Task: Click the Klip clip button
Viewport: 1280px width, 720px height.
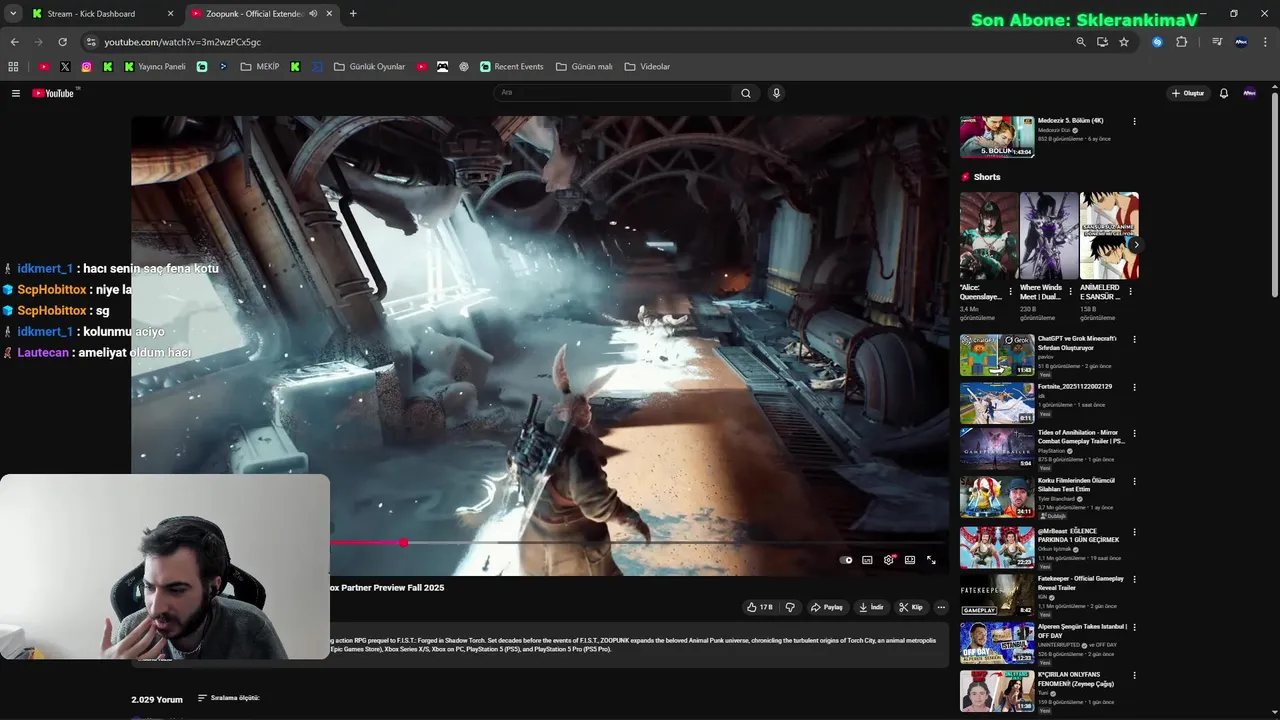Action: [x=910, y=607]
